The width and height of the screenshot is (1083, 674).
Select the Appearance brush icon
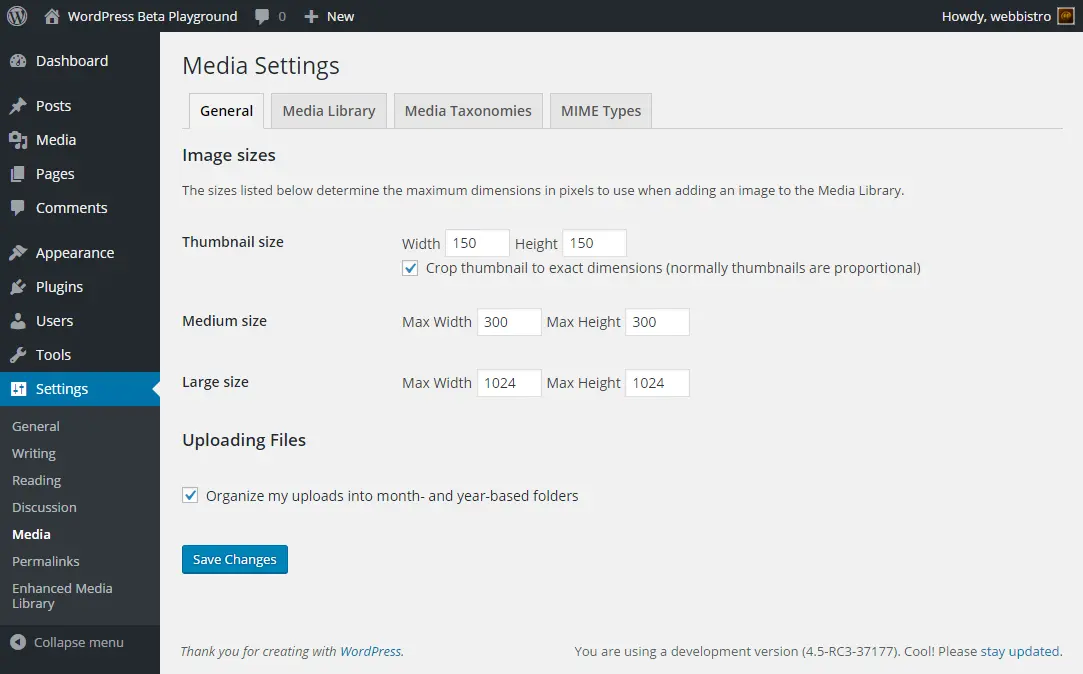(x=20, y=252)
